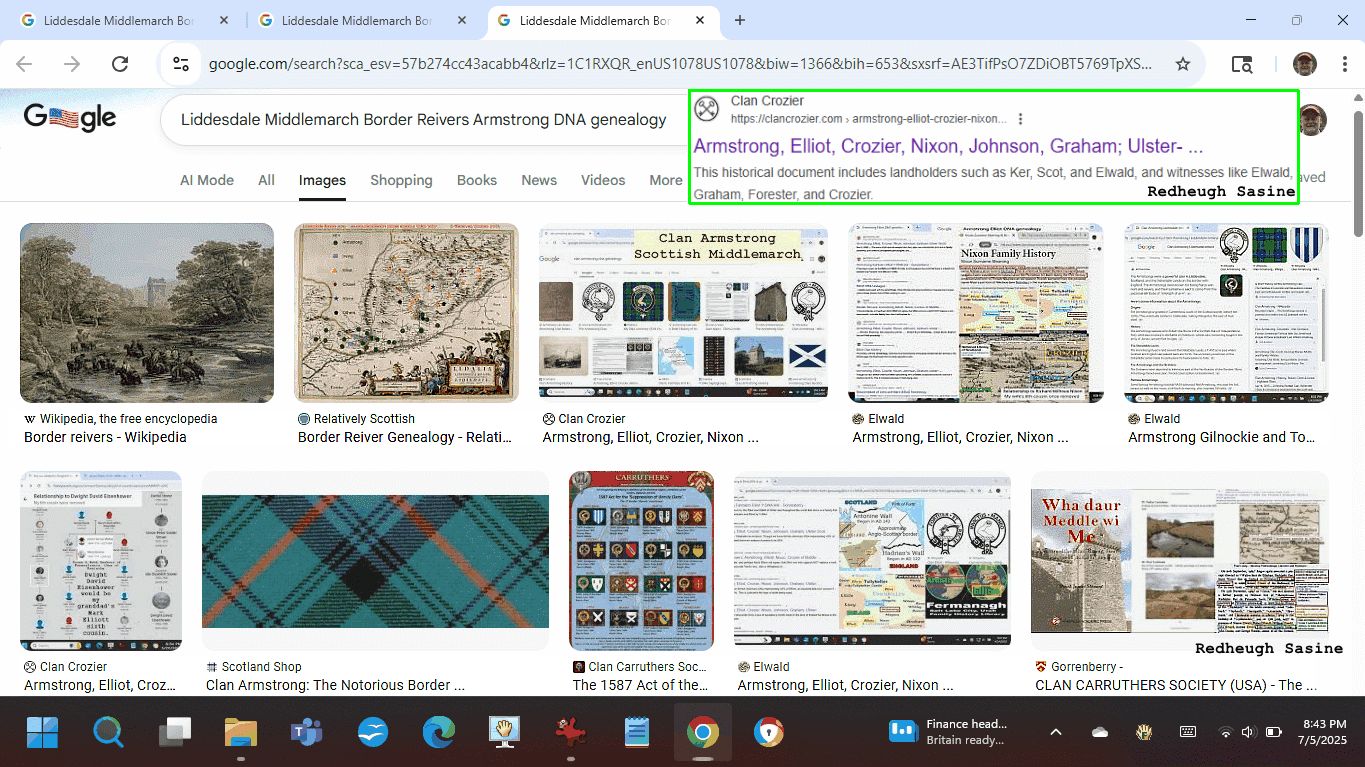Open the shield keyhole browser taskbar icon
The width and height of the screenshot is (1365, 767).
[768, 733]
